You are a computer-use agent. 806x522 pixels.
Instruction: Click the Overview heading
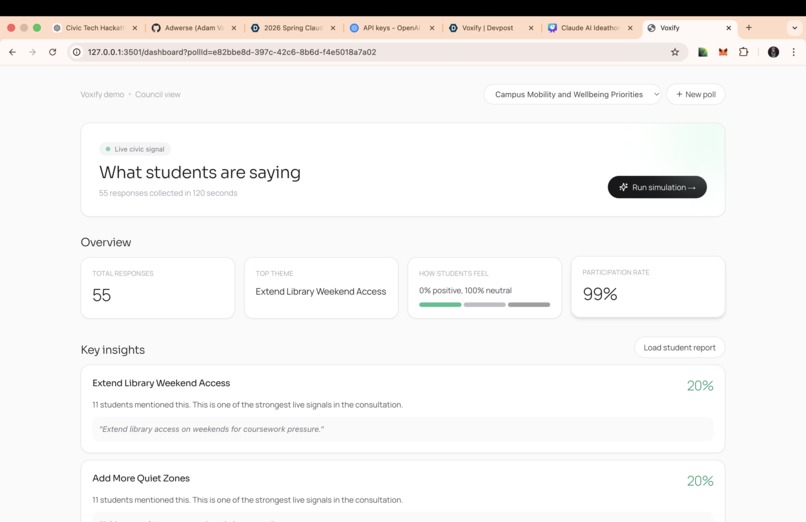pyautogui.click(x=105, y=242)
